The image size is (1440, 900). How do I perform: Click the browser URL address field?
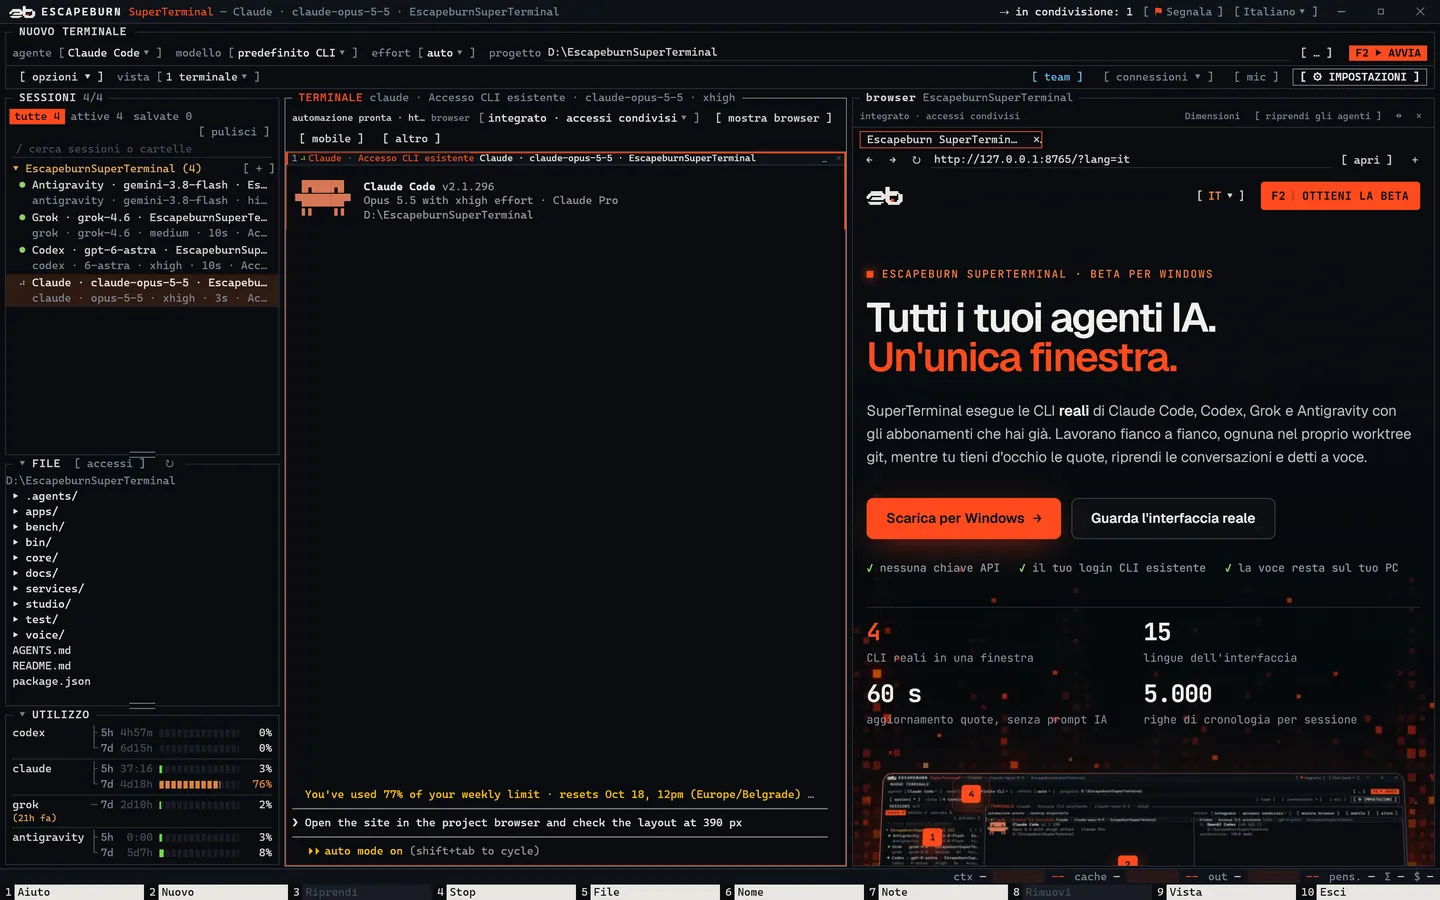(x=1130, y=160)
